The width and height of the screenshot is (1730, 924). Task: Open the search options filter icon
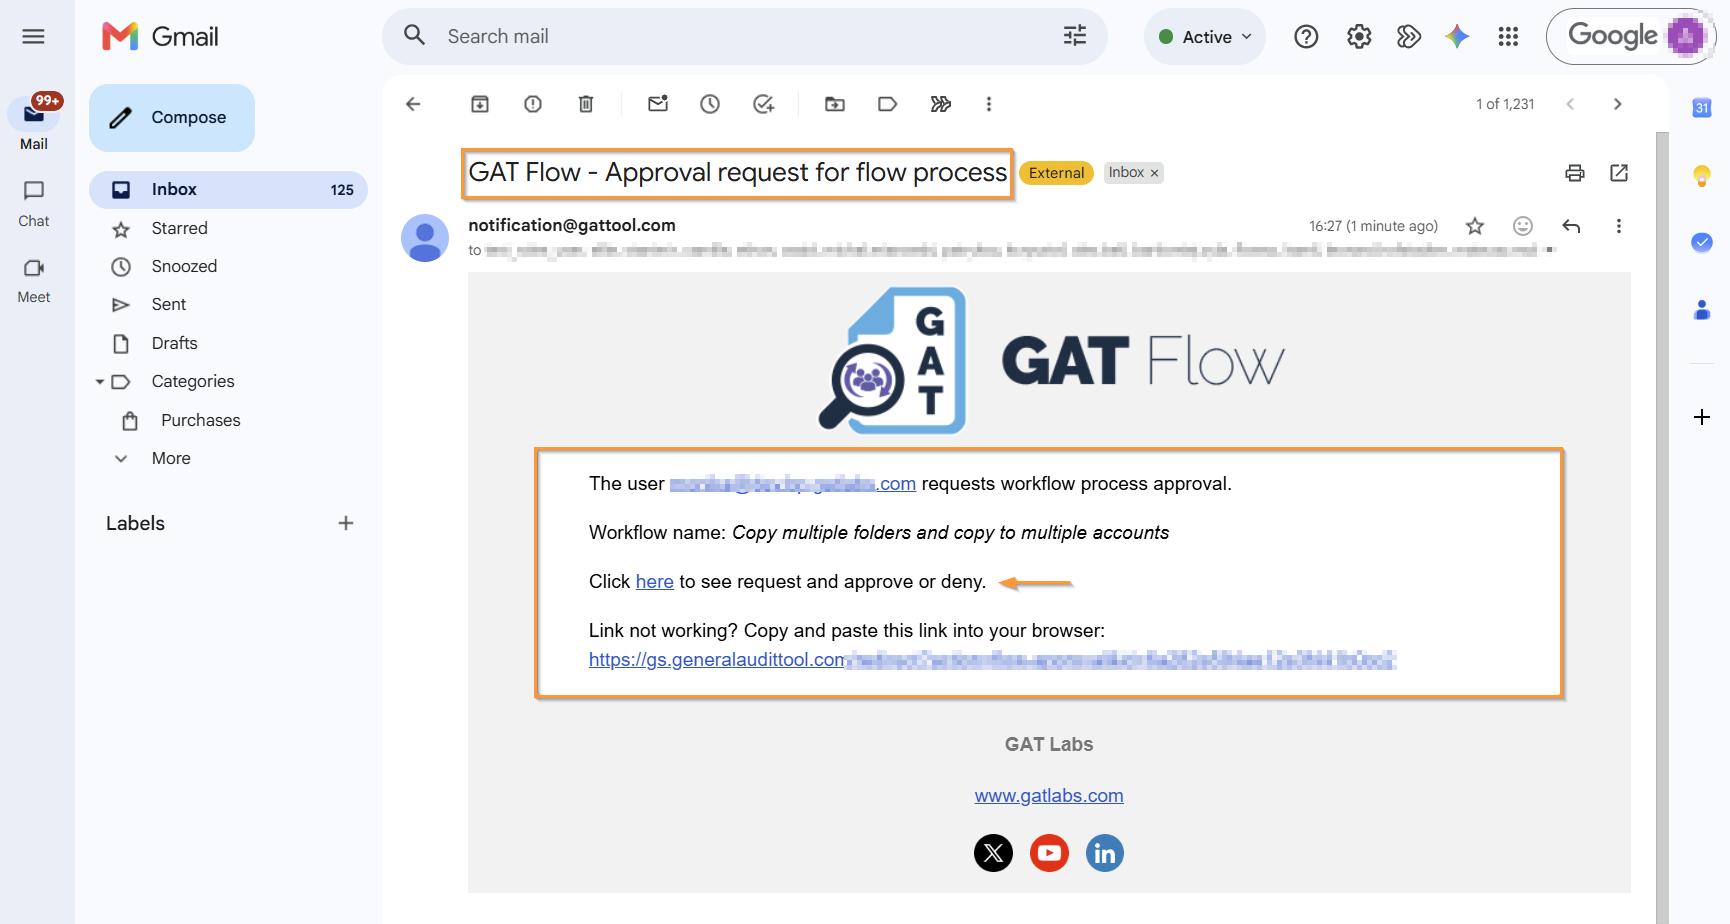pyautogui.click(x=1075, y=37)
